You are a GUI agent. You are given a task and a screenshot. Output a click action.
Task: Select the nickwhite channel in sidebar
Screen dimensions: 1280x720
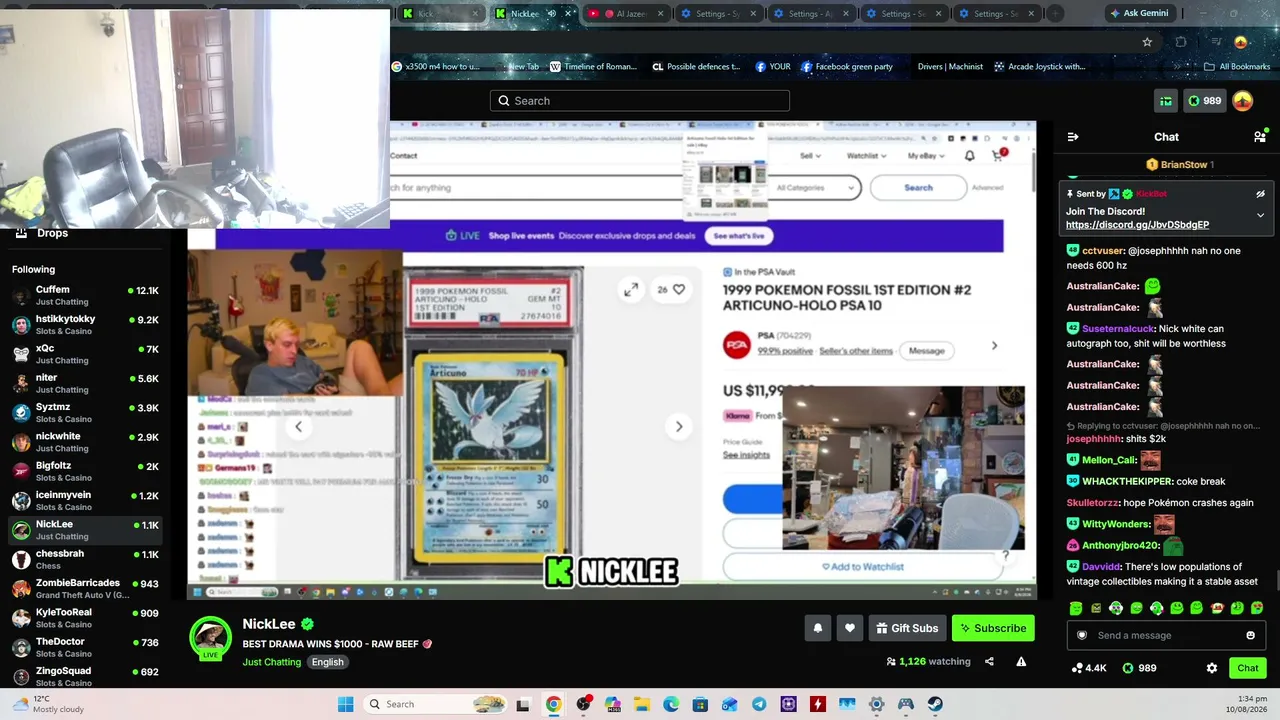pos(85,442)
